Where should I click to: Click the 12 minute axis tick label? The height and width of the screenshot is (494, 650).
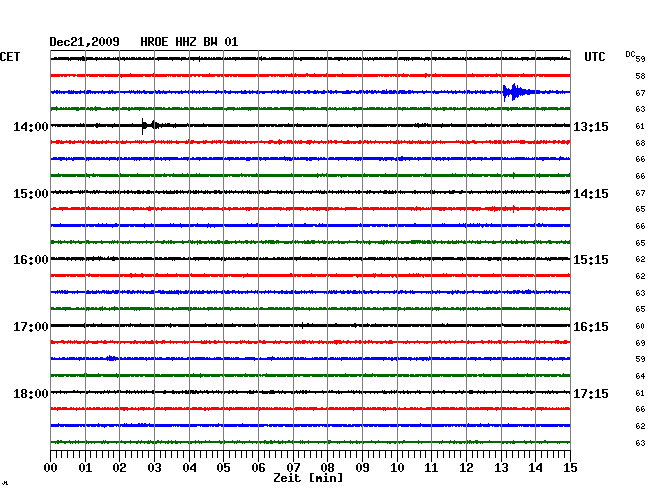[466, 467]
